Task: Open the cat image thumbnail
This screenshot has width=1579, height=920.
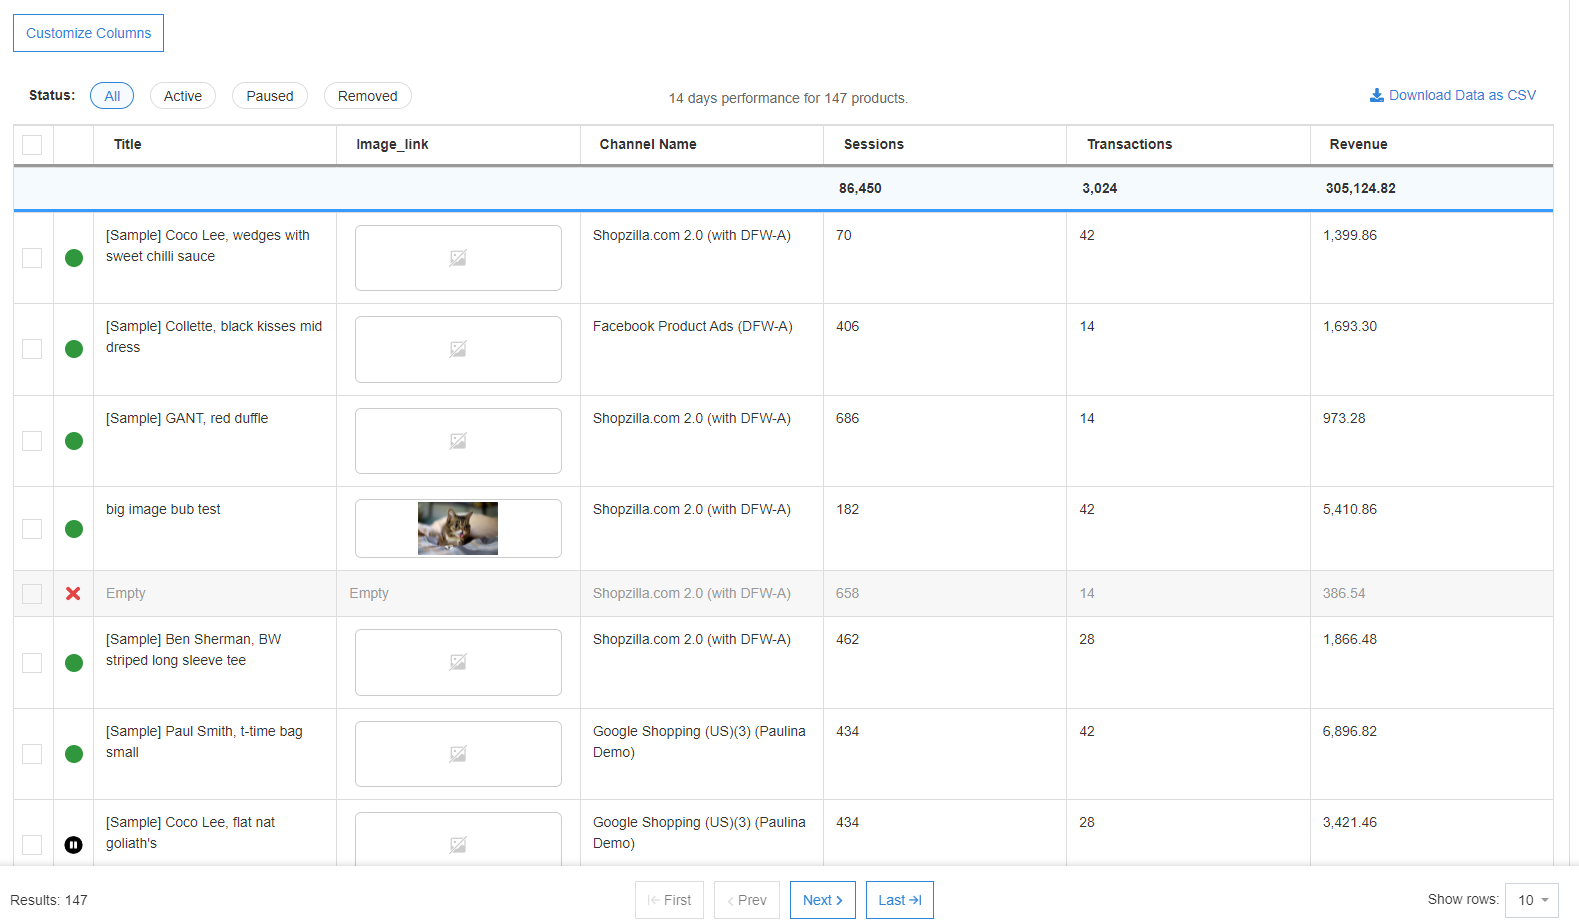Action: tap(458, 528)
